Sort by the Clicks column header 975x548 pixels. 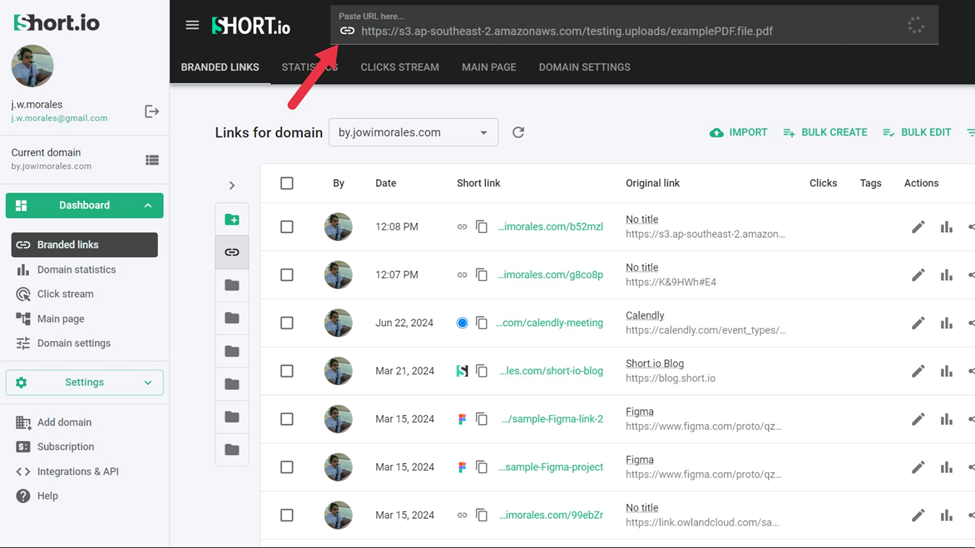coord(823,183)
